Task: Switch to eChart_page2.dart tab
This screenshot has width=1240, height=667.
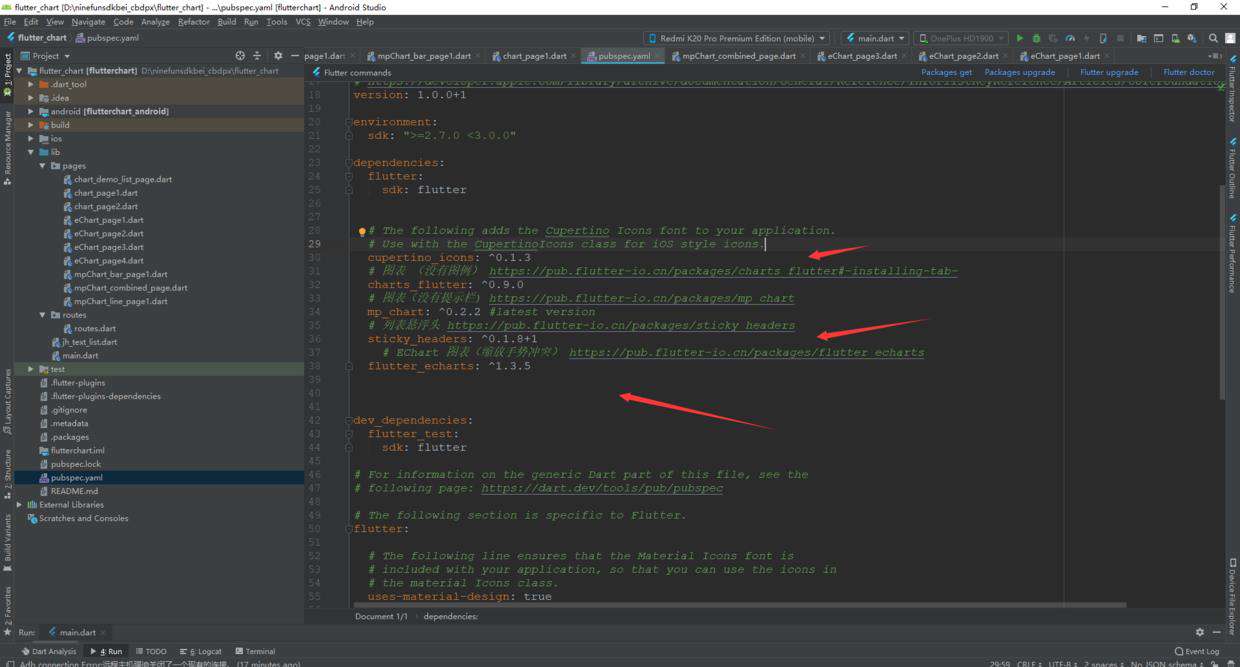Action: (963, 56)
